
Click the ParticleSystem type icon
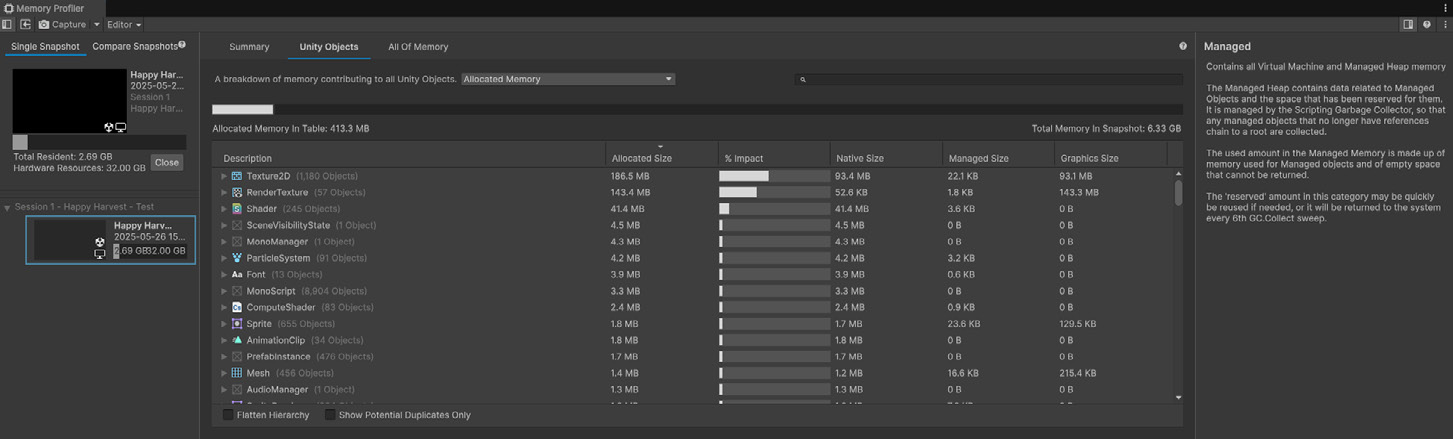(237, 258)
